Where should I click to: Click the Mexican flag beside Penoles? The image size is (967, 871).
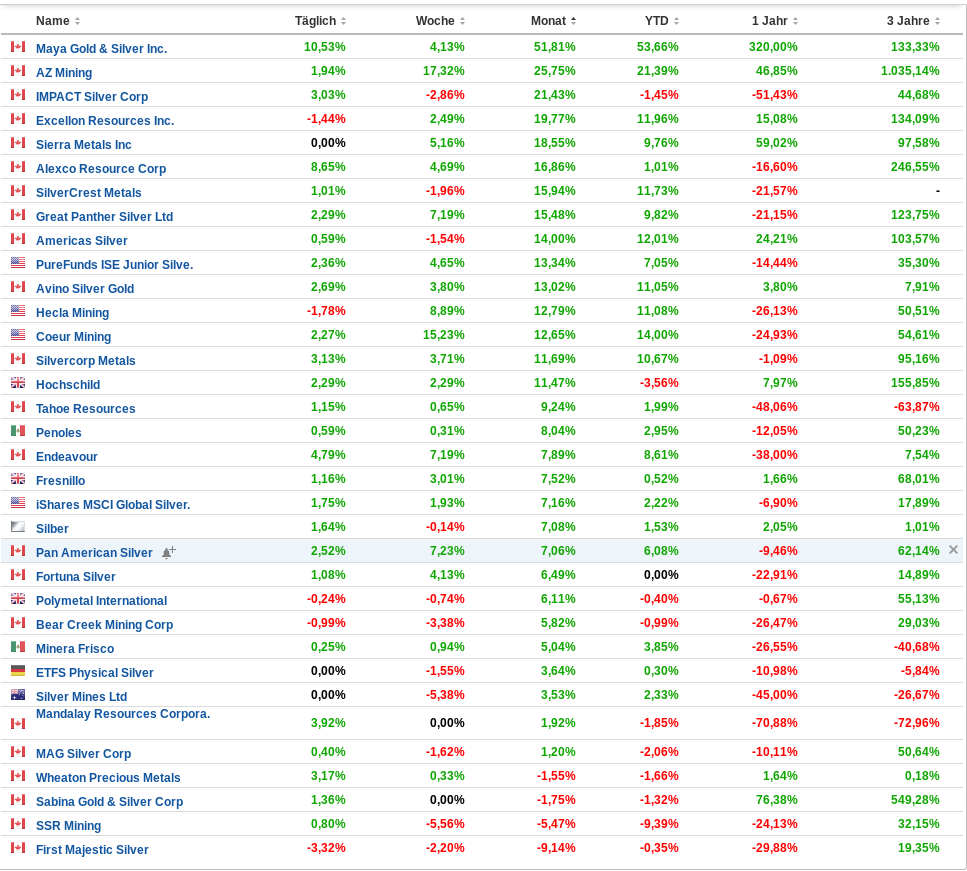(x=18, y=431)
